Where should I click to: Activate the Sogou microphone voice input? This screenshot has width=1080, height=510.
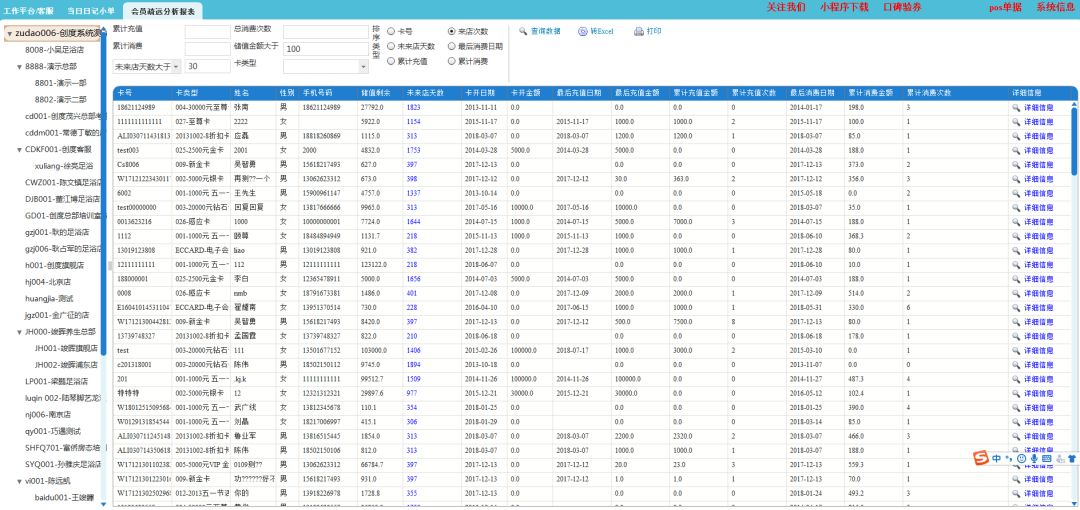1033,458
